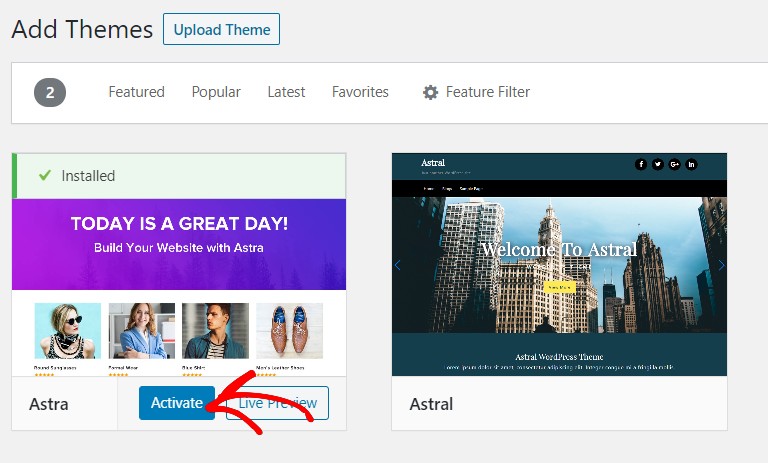Click the leather shoes product image

tap(289, 331)
